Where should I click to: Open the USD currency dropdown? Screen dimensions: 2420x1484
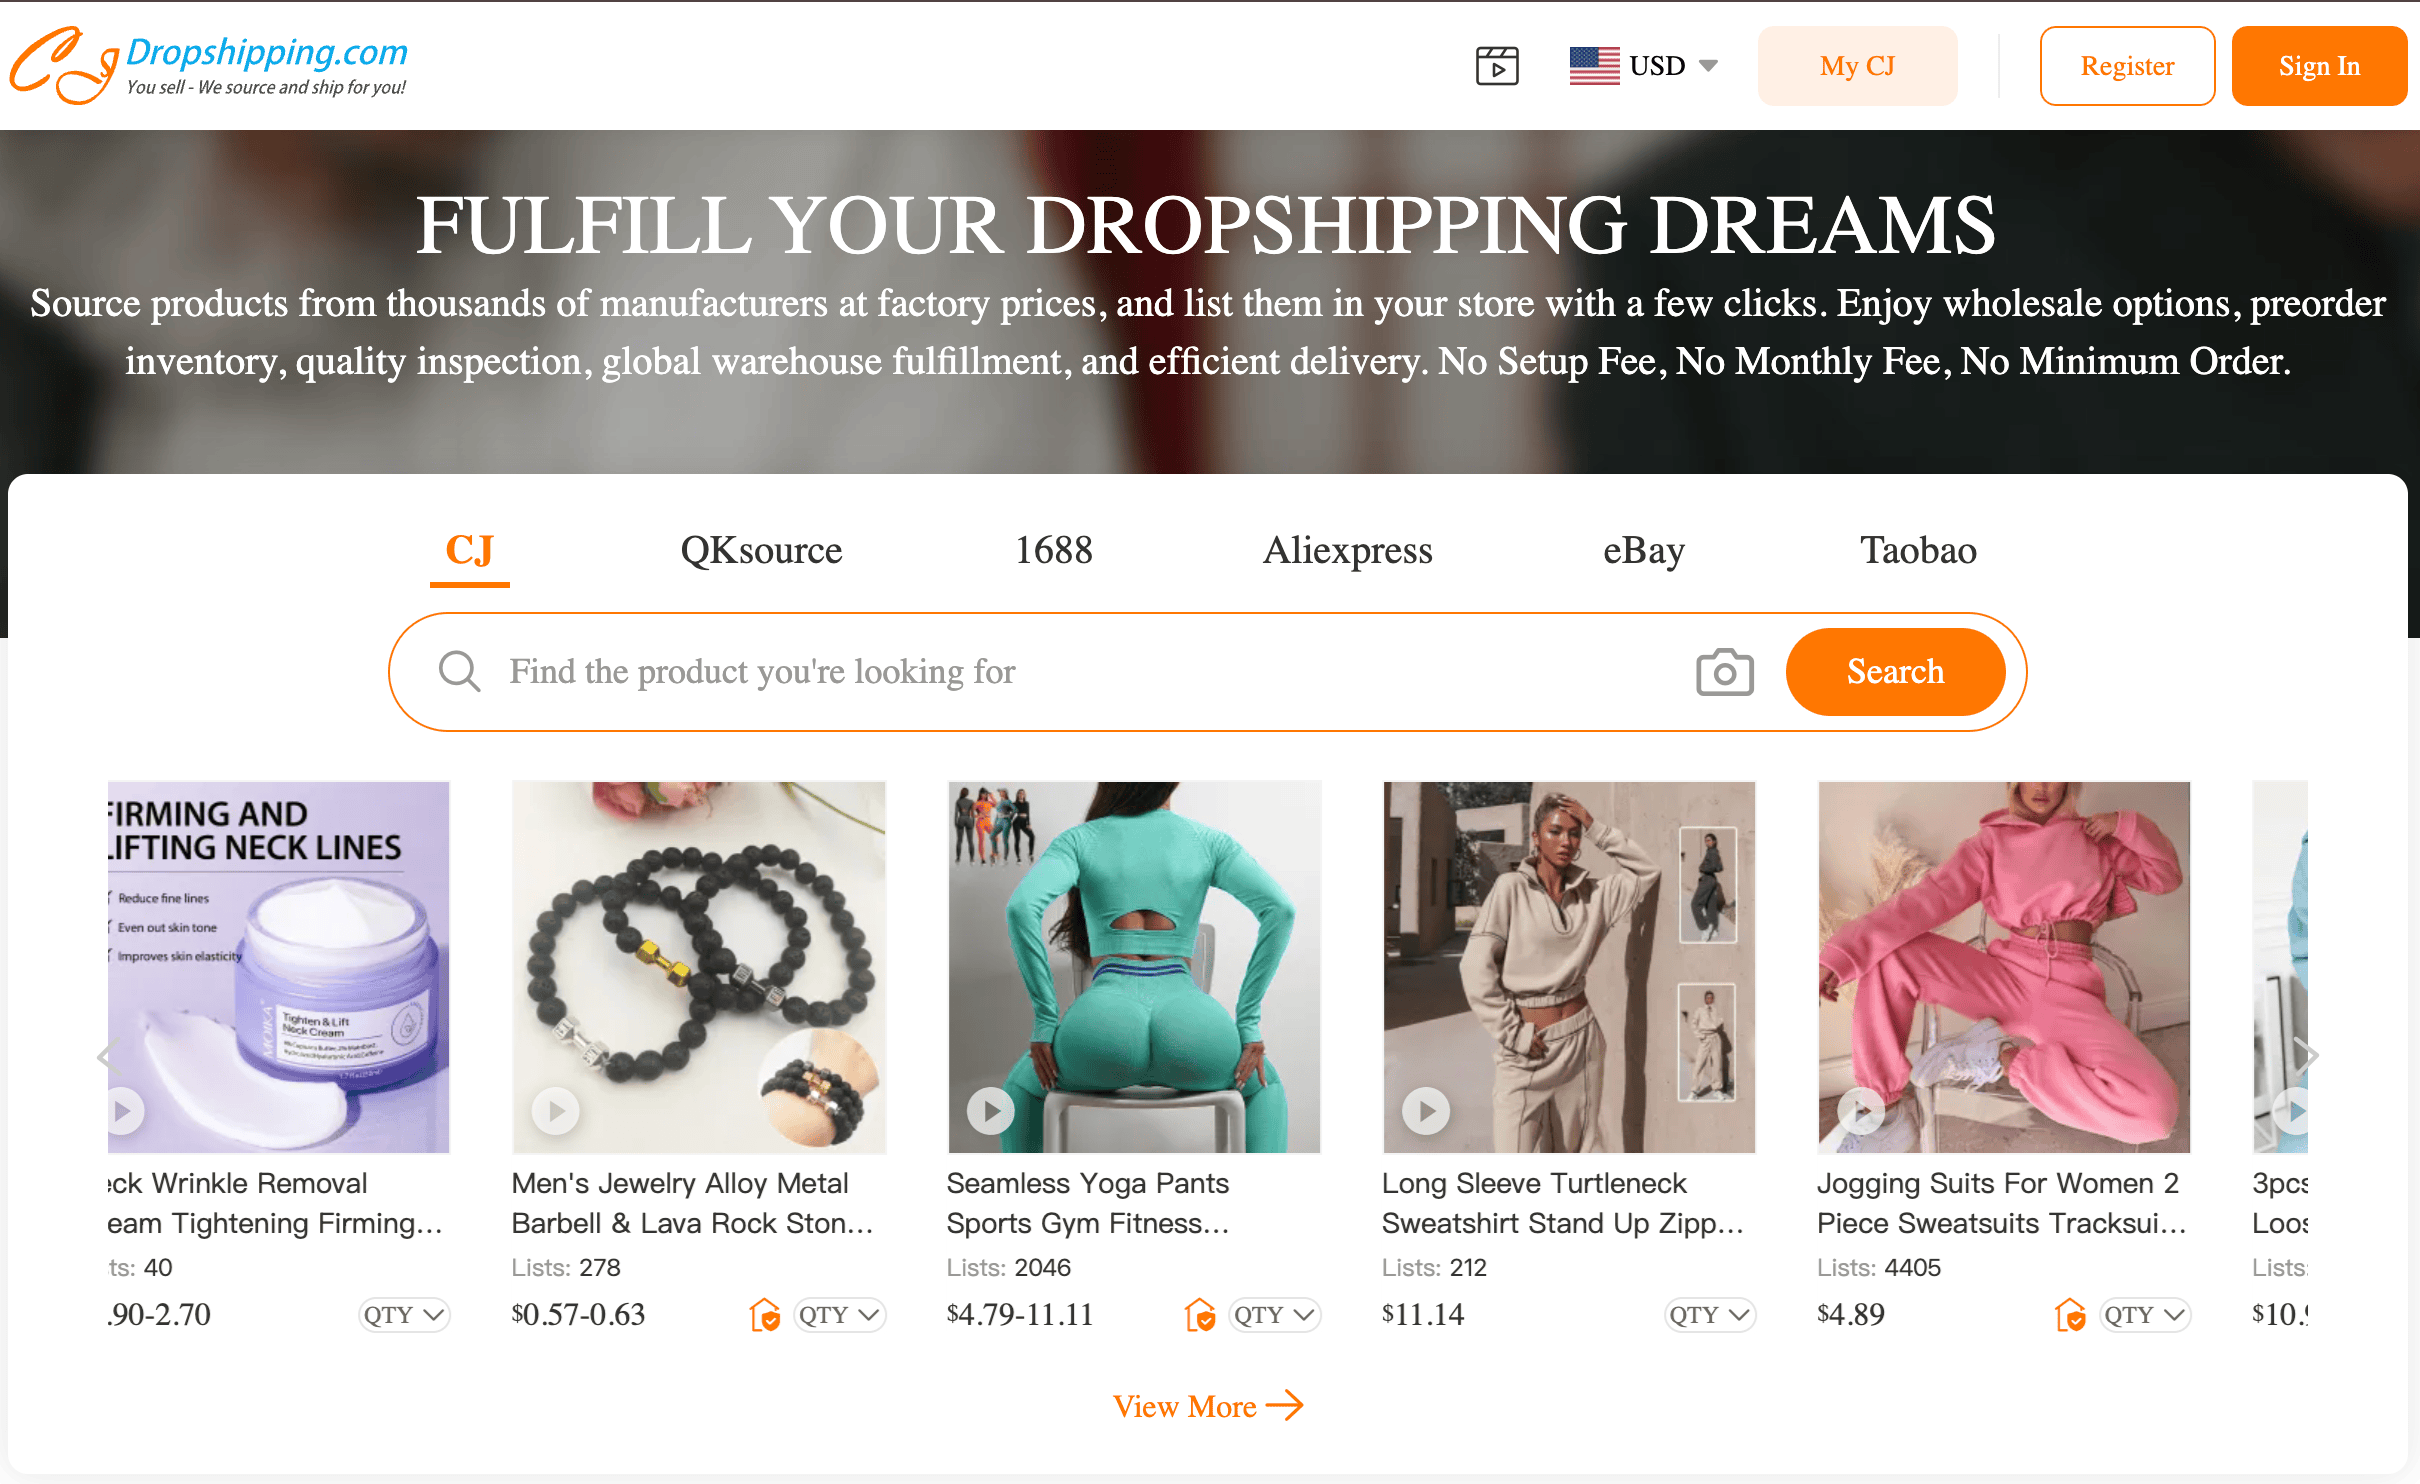point(1644,66)
